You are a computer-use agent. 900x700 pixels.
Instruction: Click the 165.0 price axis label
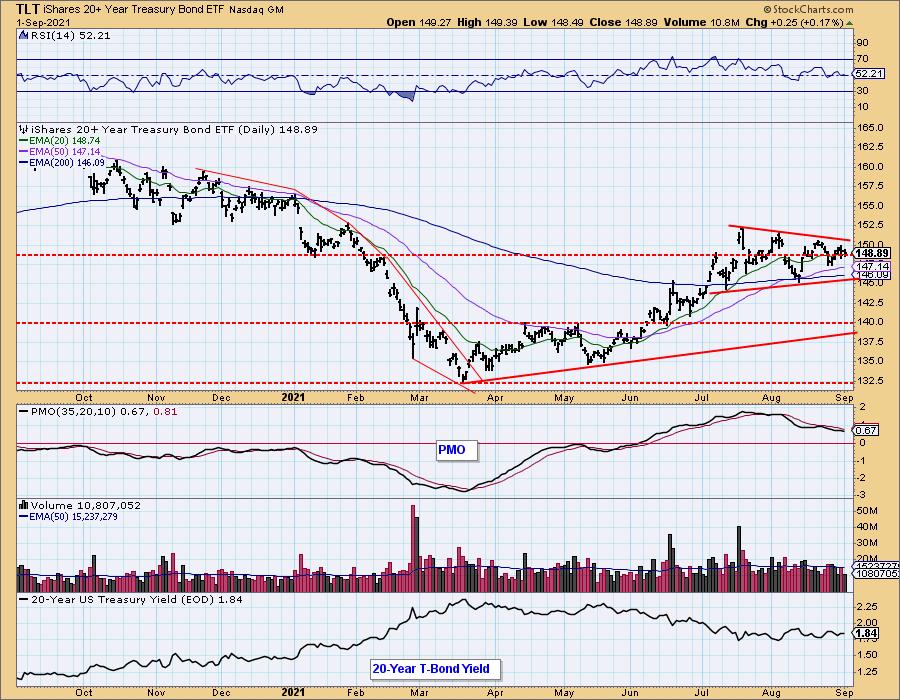point(871,128)
